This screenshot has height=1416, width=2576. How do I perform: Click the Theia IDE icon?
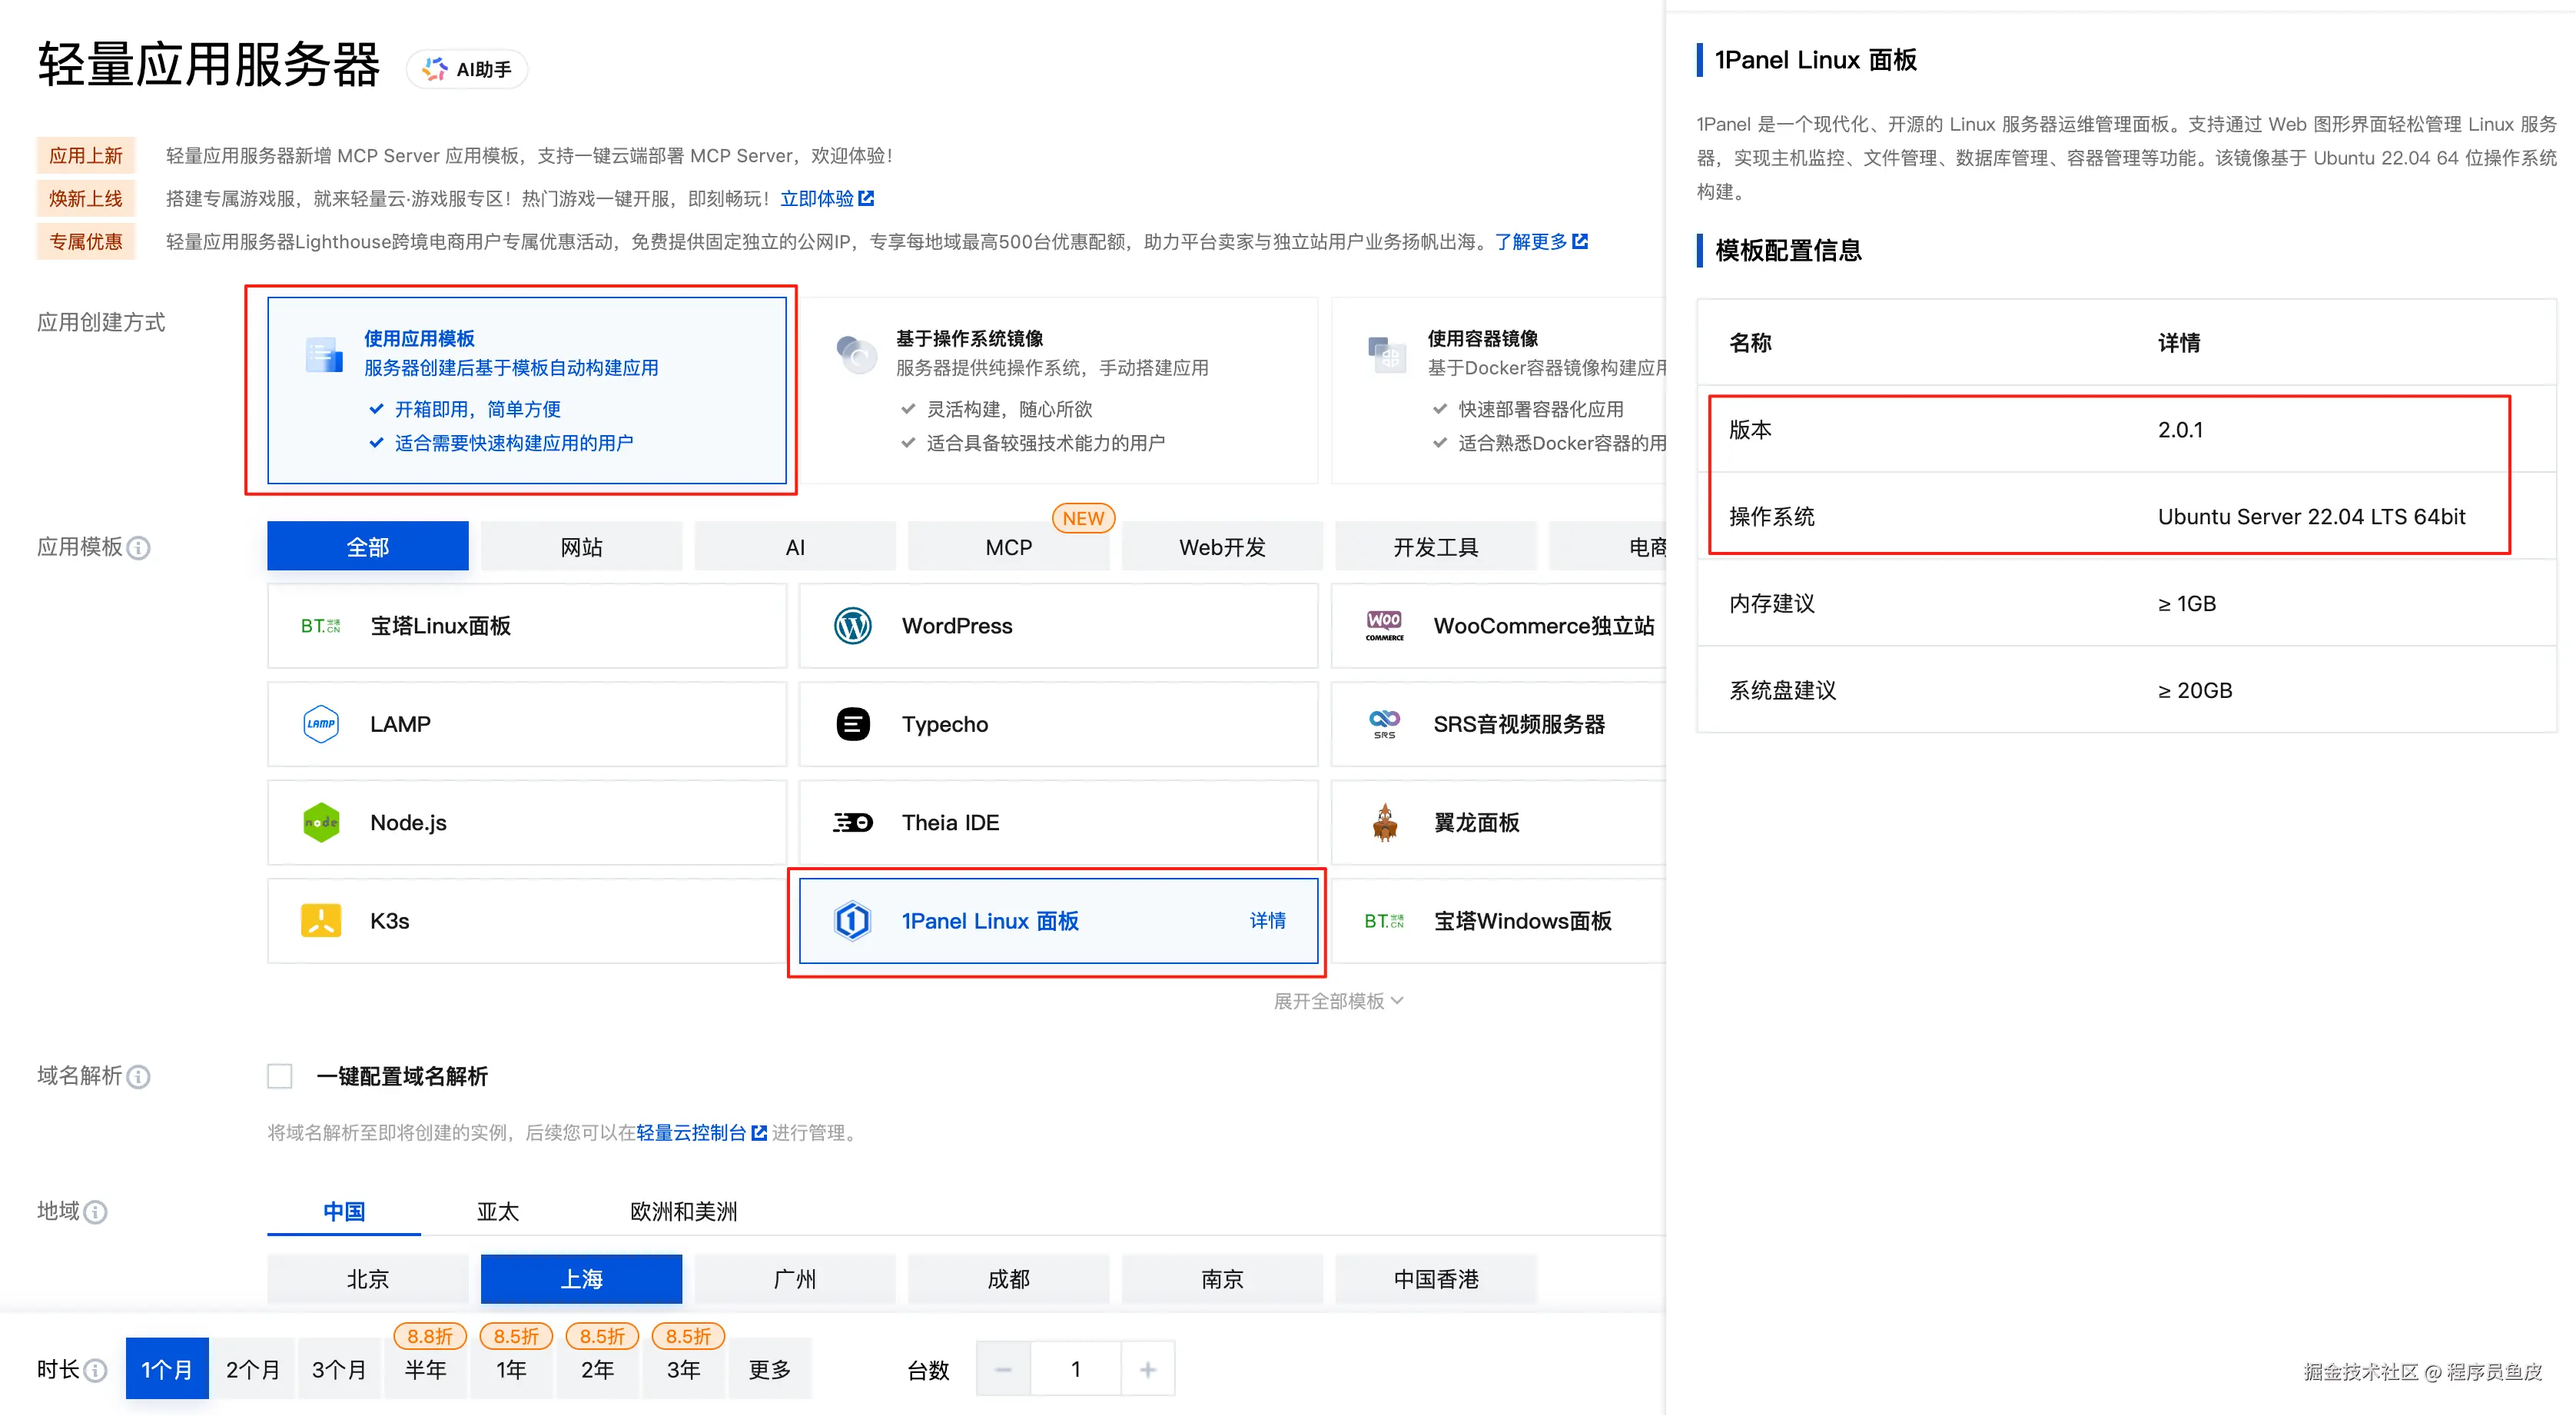(852, 822)
